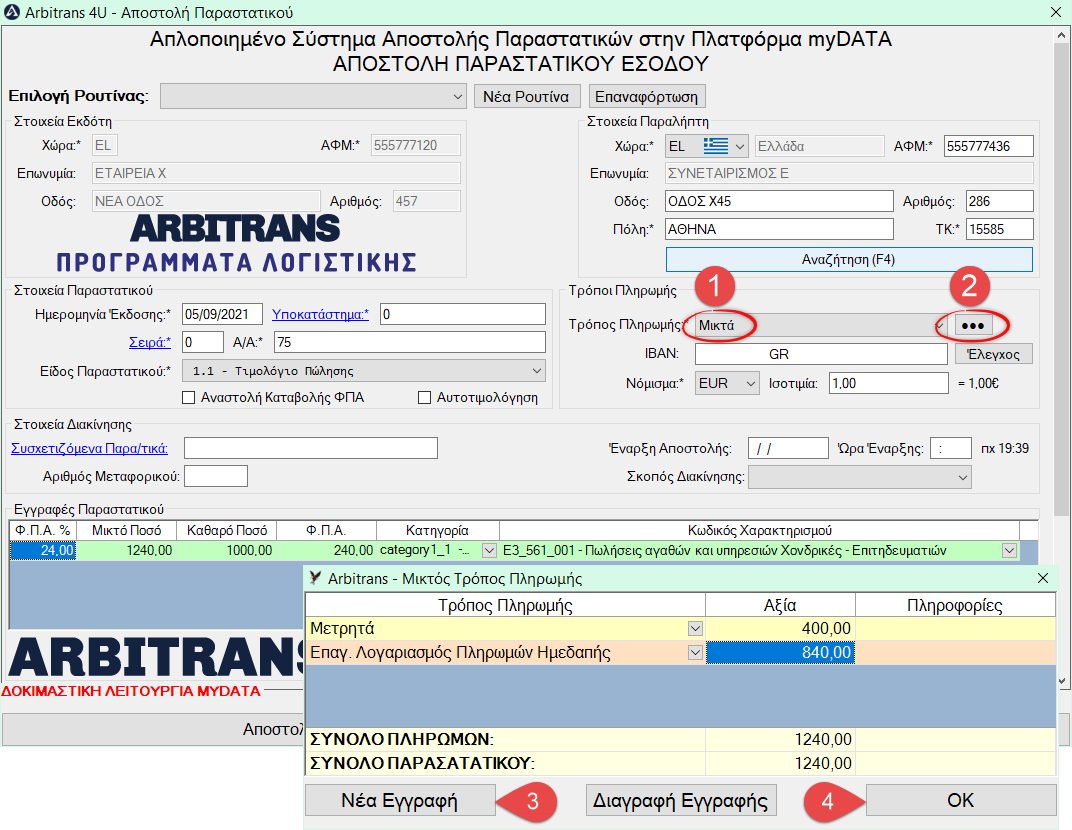Click the Mixed Payment dialog title icon
The height and width of the screenshot is (830, 1072).
[x=314, y=578]
